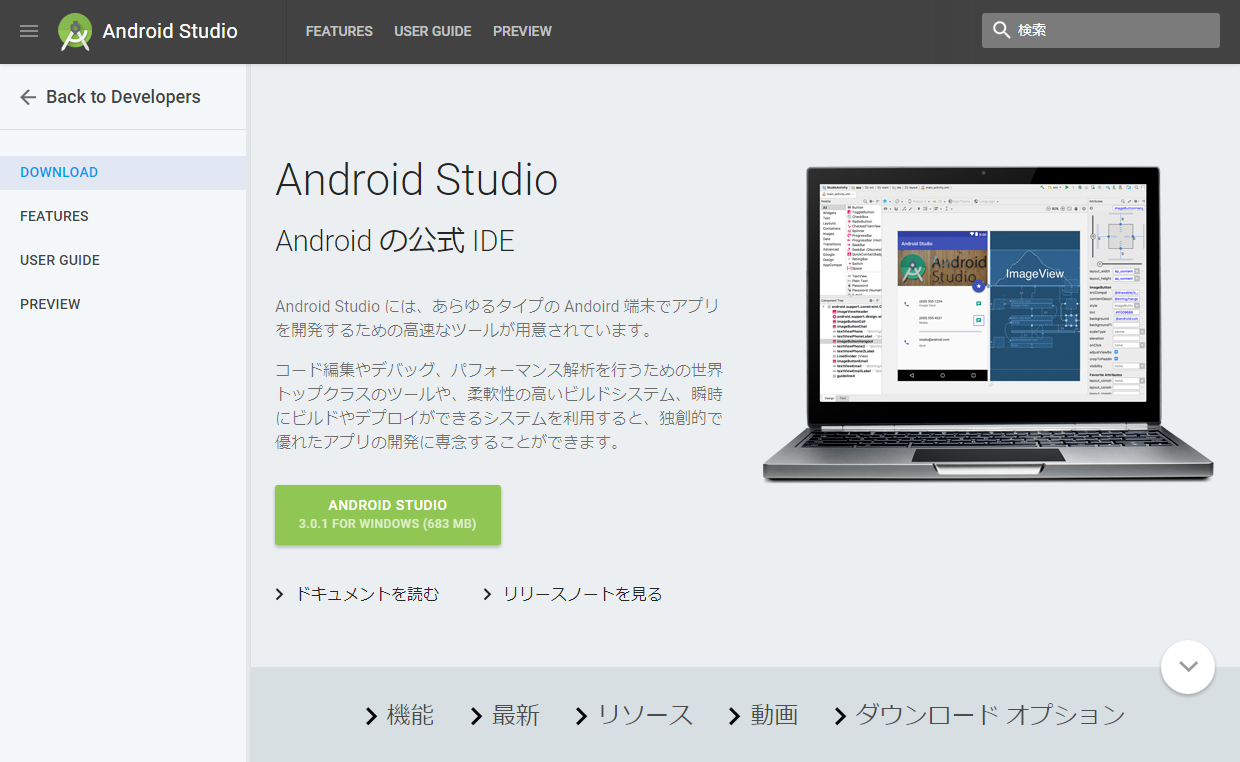
Task: Click the chevron before リリースノートを見る
Action: (x=488, y=595)
